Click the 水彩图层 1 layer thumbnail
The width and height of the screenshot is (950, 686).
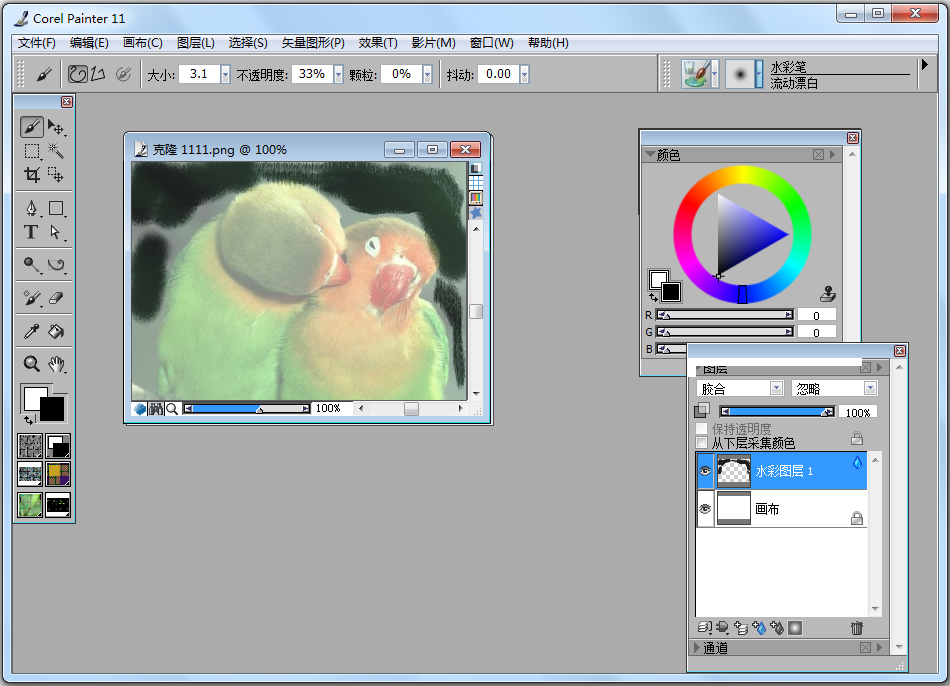(735, 472)
